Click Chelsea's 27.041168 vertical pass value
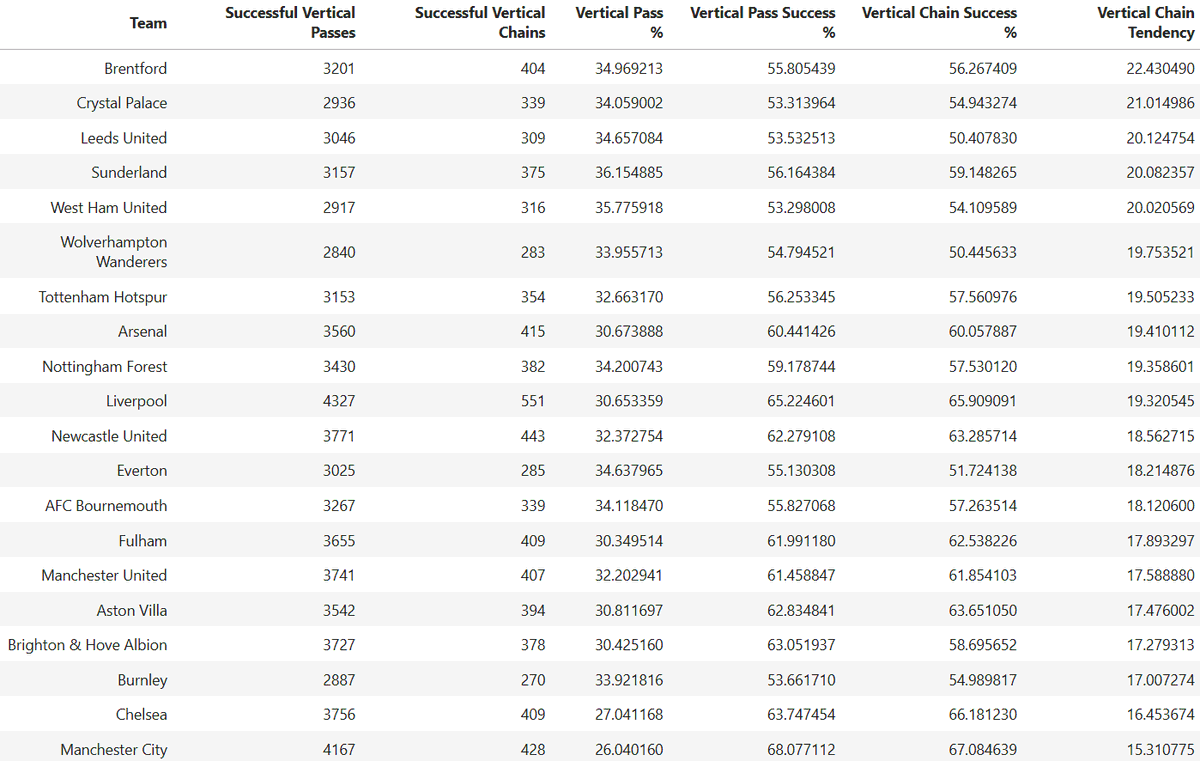This screenshot has height=761, width=1200. [629, 715]
